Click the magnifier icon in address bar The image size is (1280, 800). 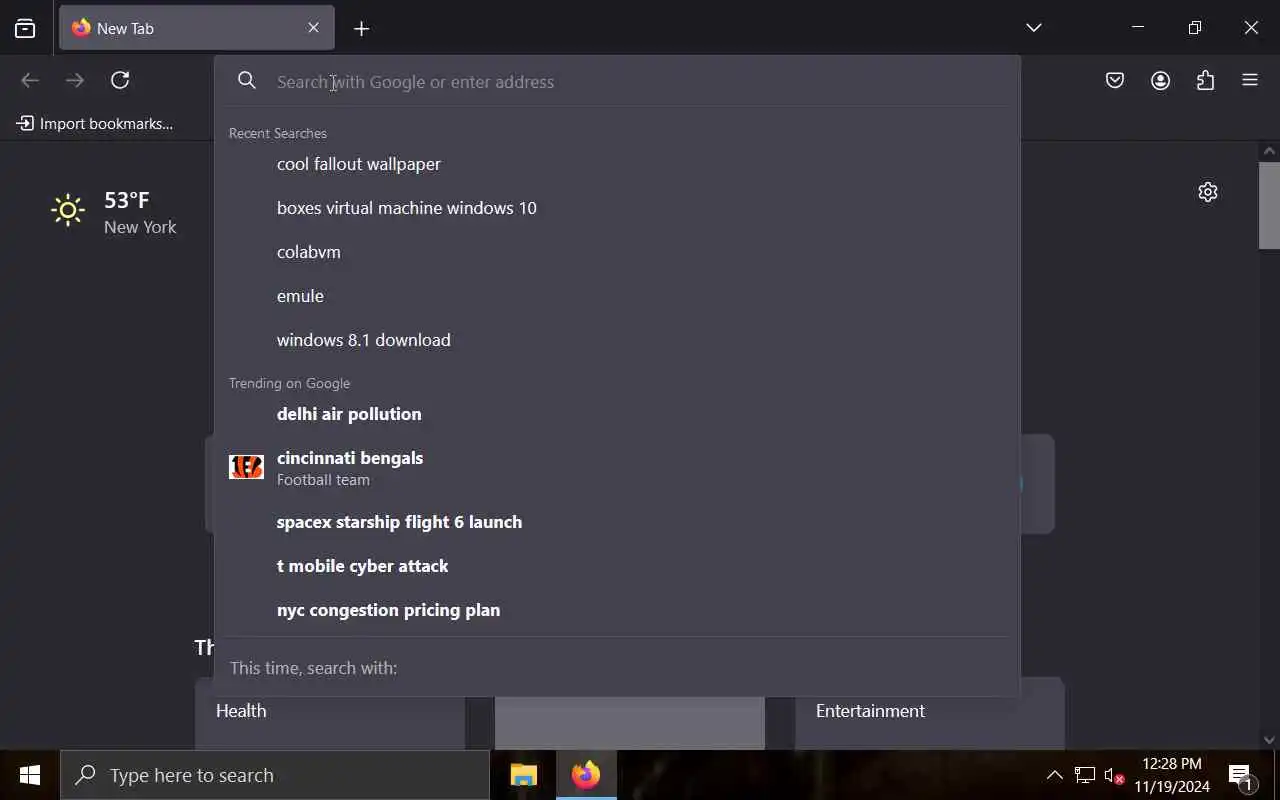click(247, 81)
